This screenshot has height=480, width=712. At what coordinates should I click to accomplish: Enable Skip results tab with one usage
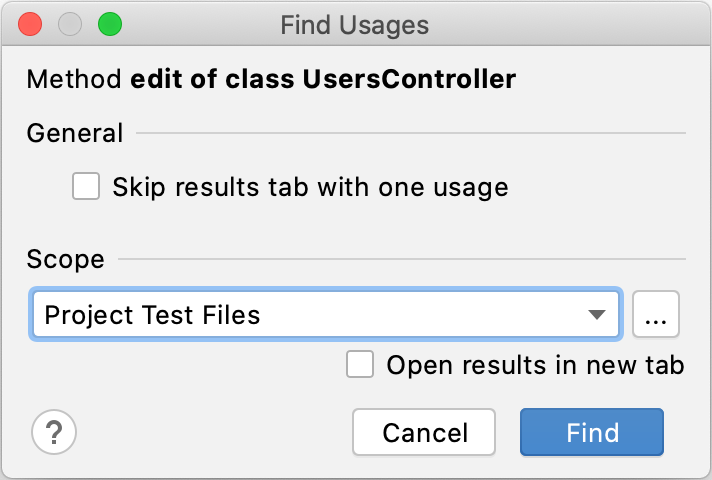pos(86,187)
